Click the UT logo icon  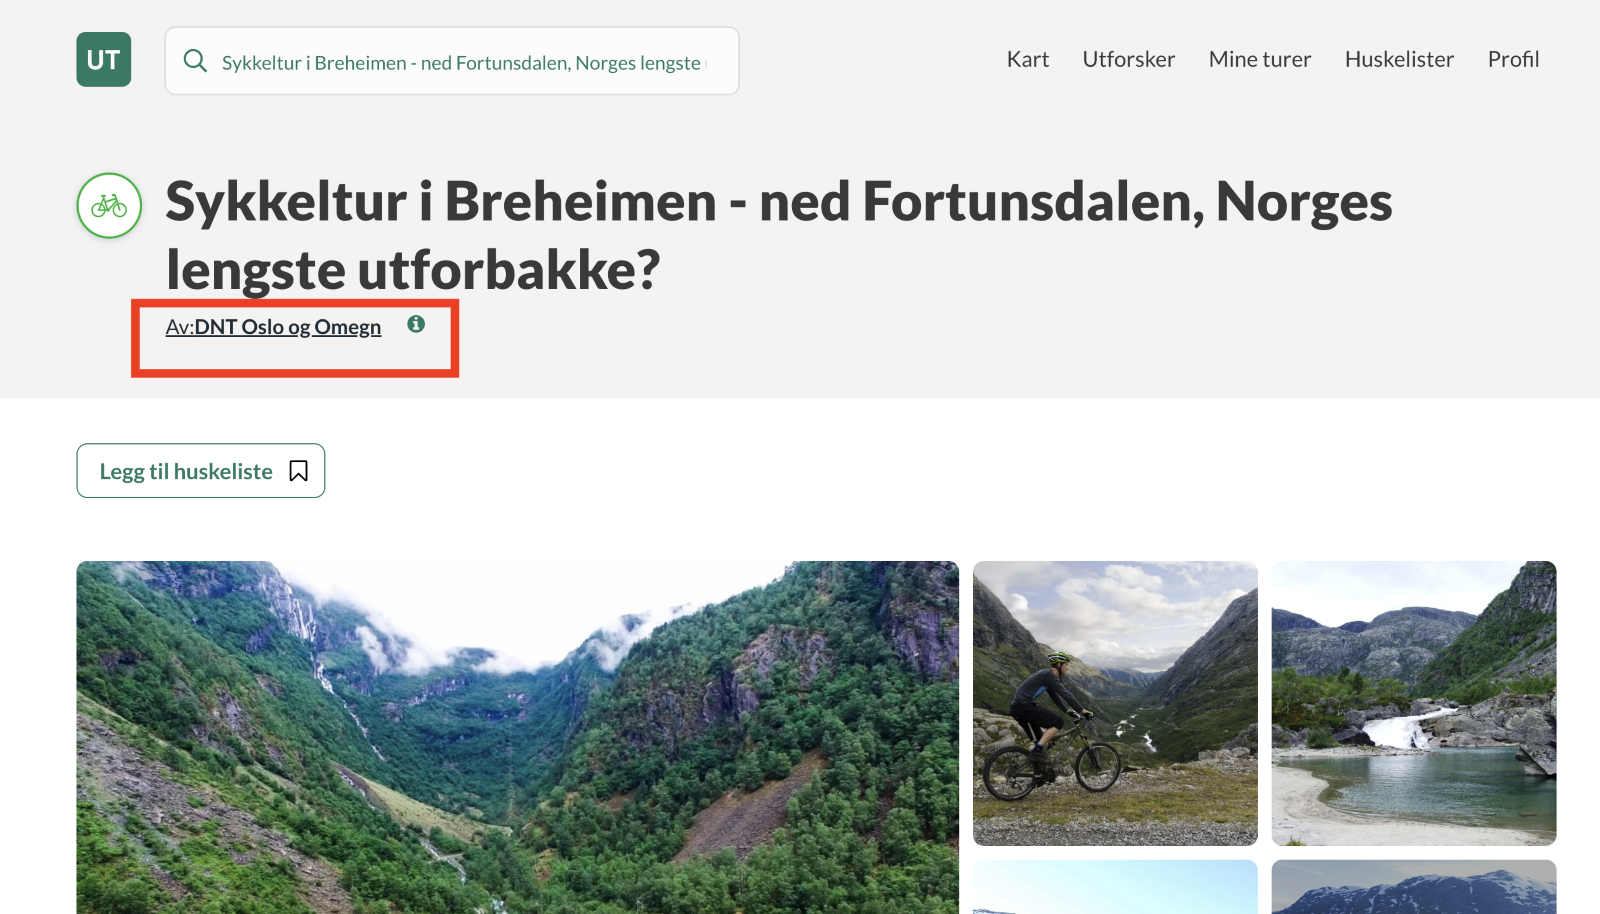[104, 60]
